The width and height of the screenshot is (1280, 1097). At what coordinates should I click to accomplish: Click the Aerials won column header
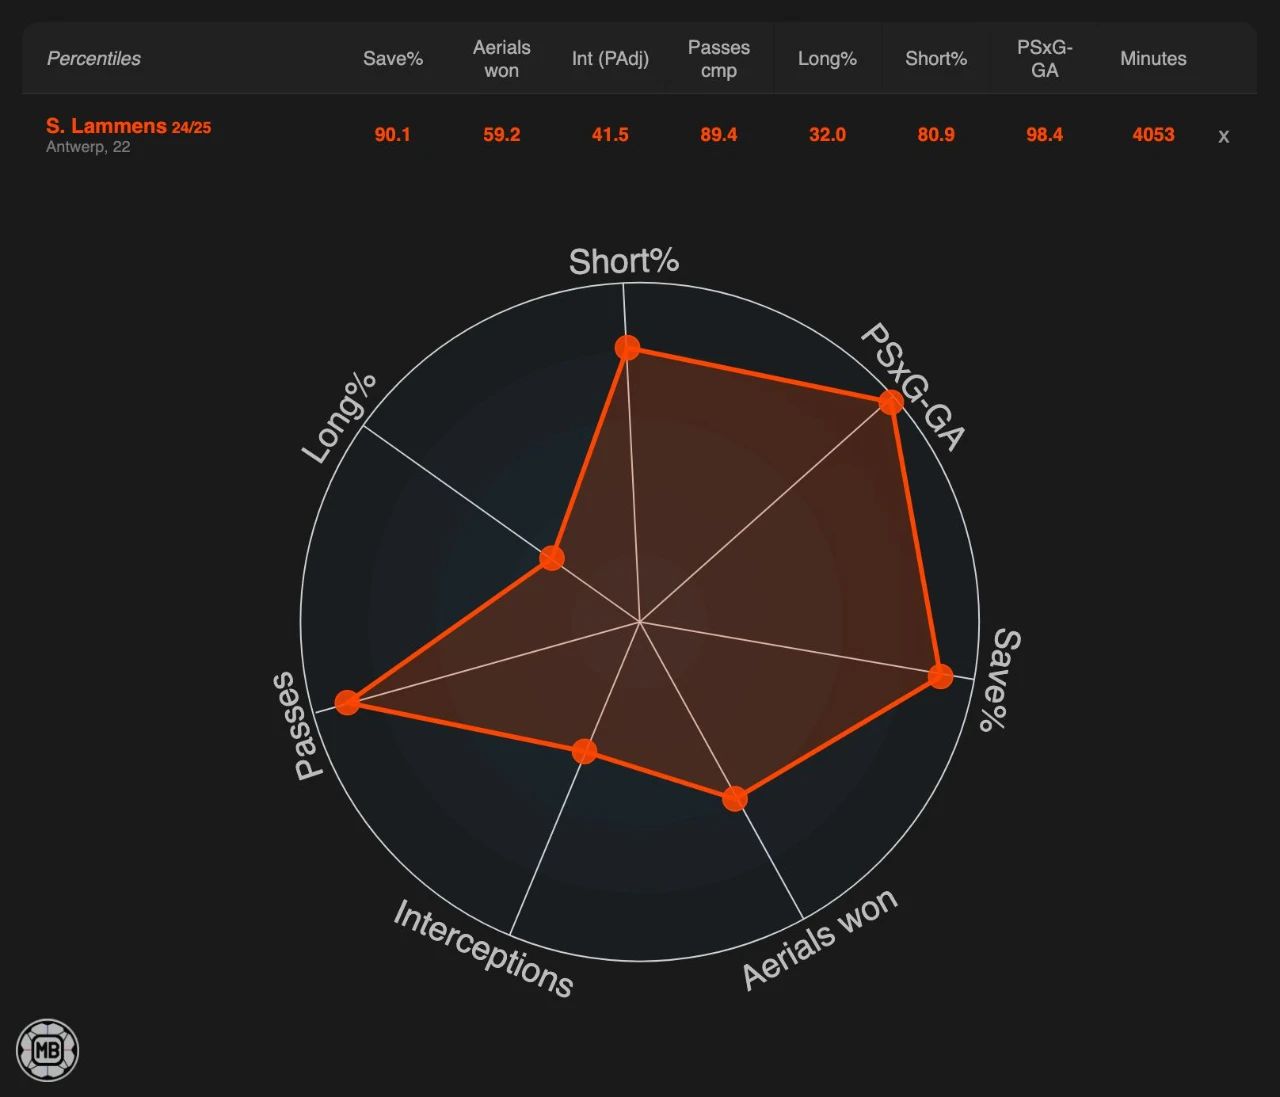click(x=501, y=59)
